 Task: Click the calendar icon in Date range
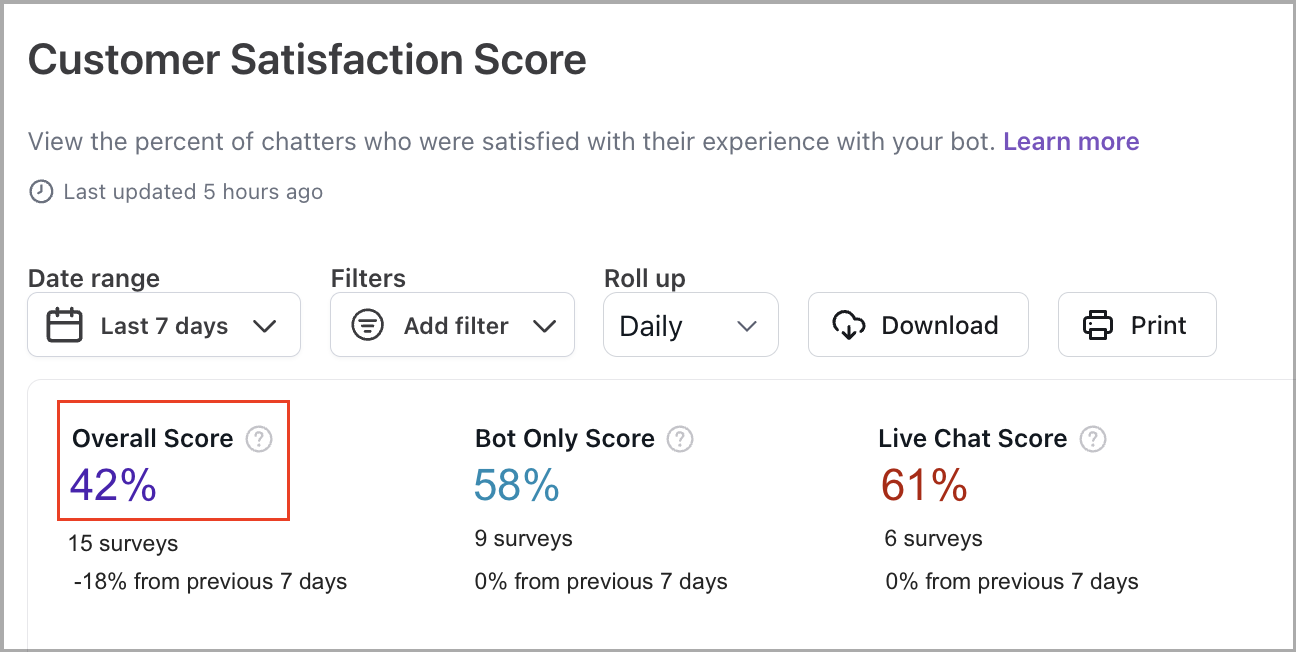65,326
